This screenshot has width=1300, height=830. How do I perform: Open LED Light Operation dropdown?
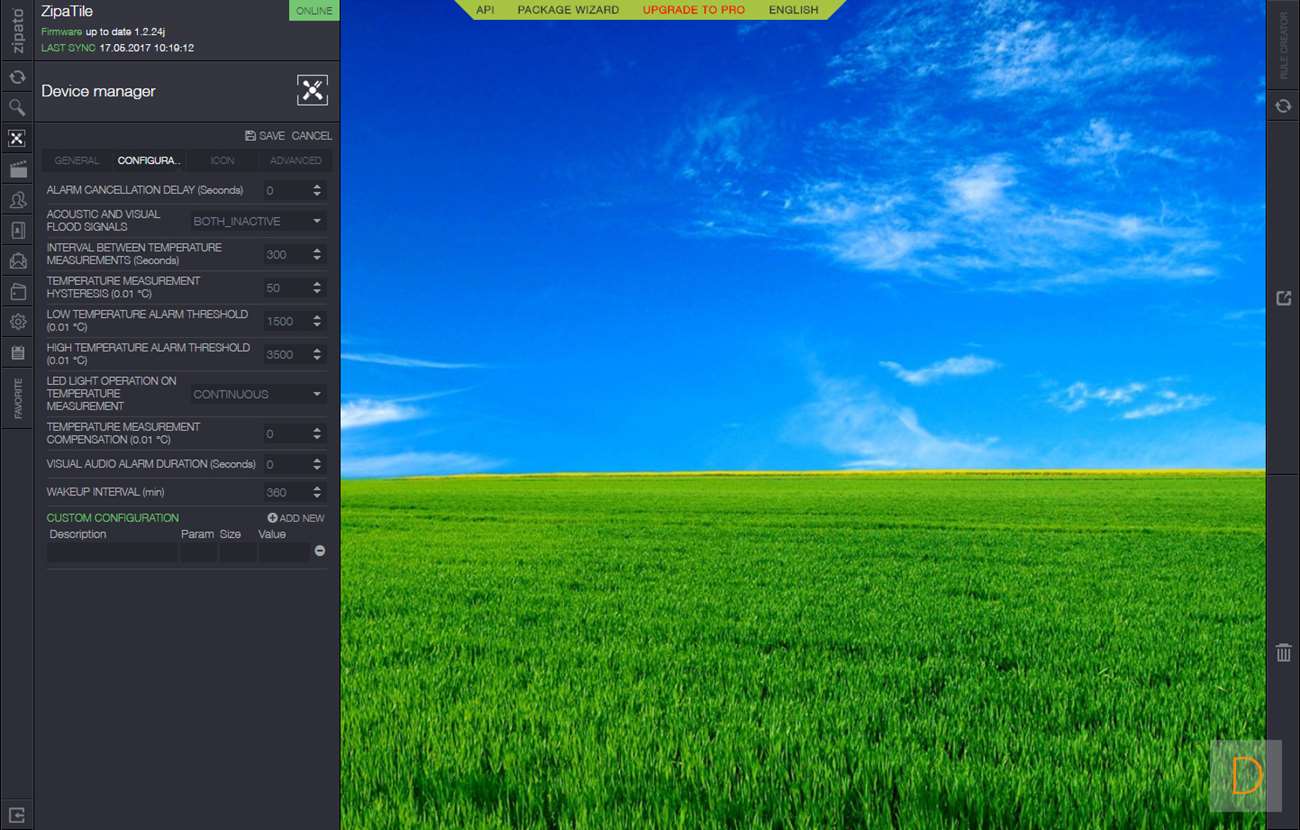pyautogui.click(x=258, y=394)
